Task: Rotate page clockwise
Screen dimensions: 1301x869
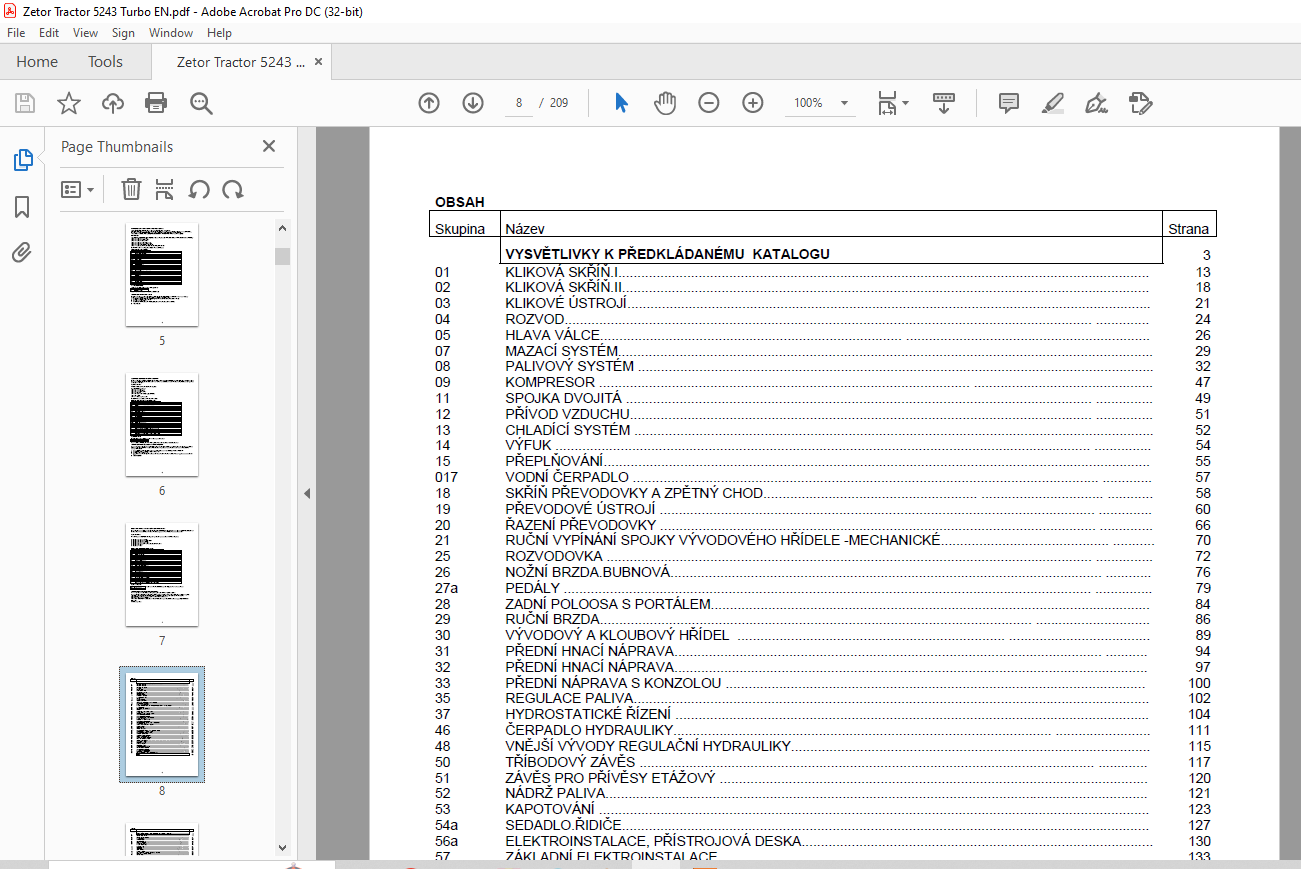Action: pyautogui.click(x=233, y=189)
